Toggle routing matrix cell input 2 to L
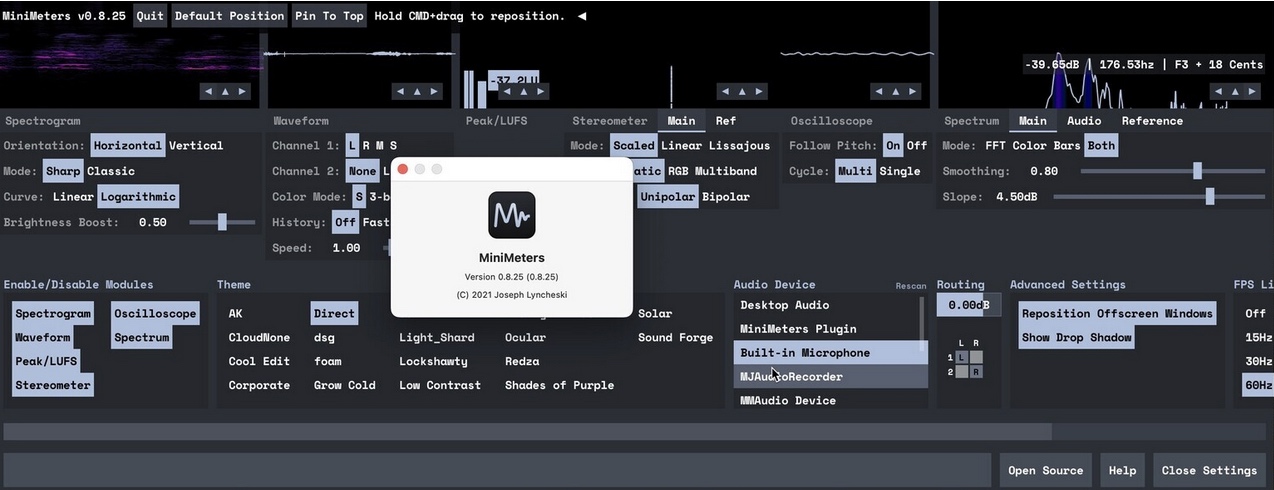This screenshot has width=1274, height=490. (962, 371)
